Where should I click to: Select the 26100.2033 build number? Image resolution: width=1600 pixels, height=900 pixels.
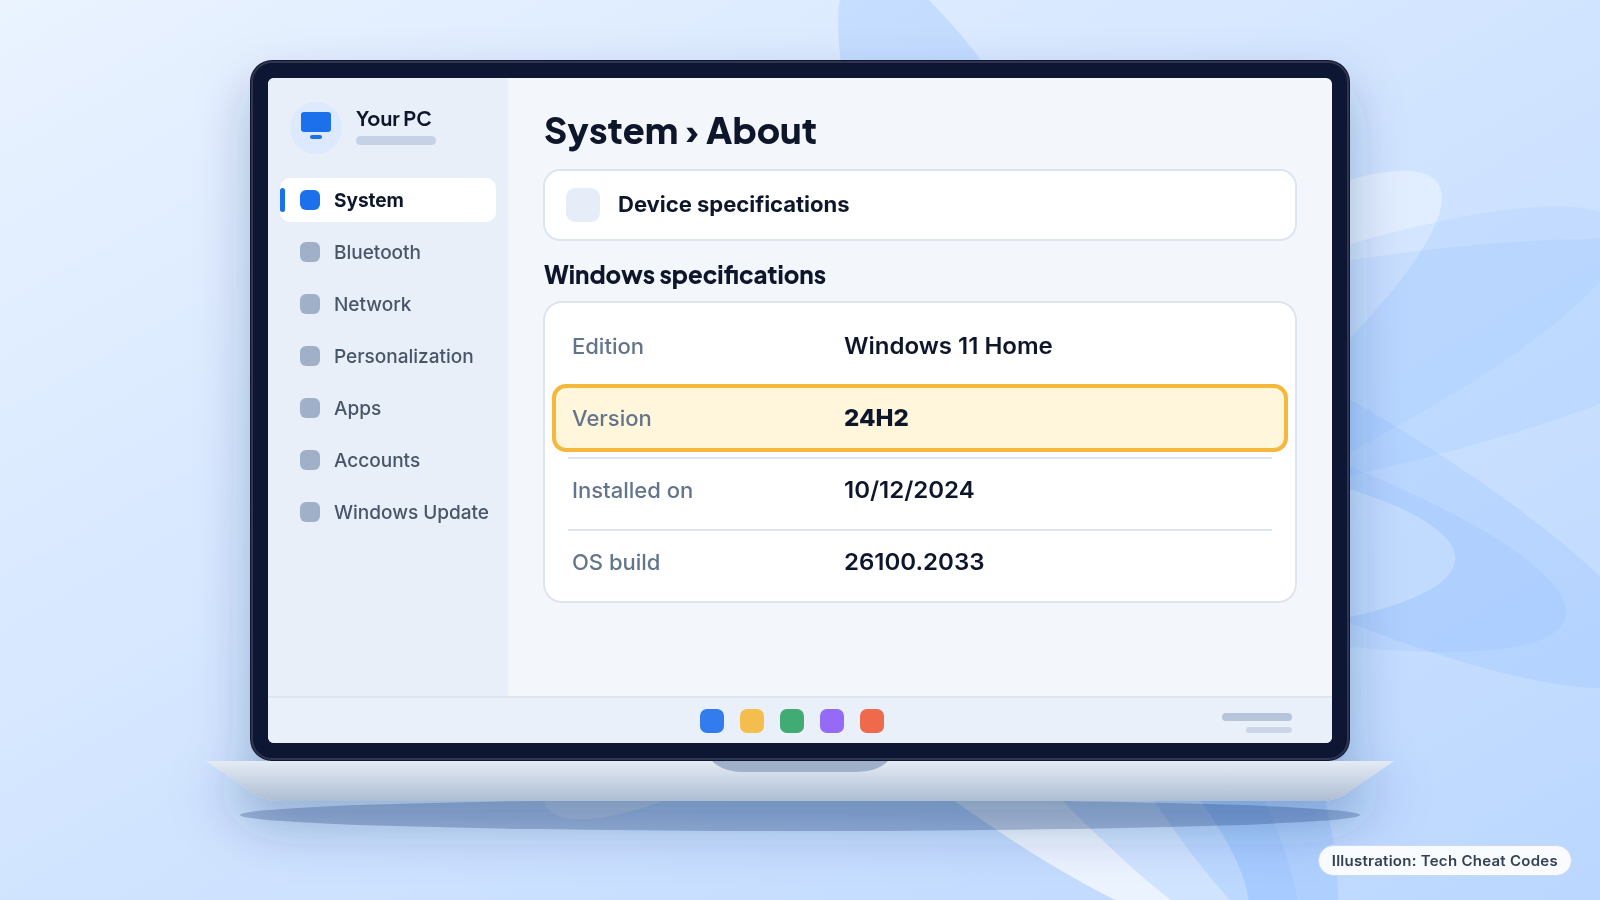click(x=914, y=562)
